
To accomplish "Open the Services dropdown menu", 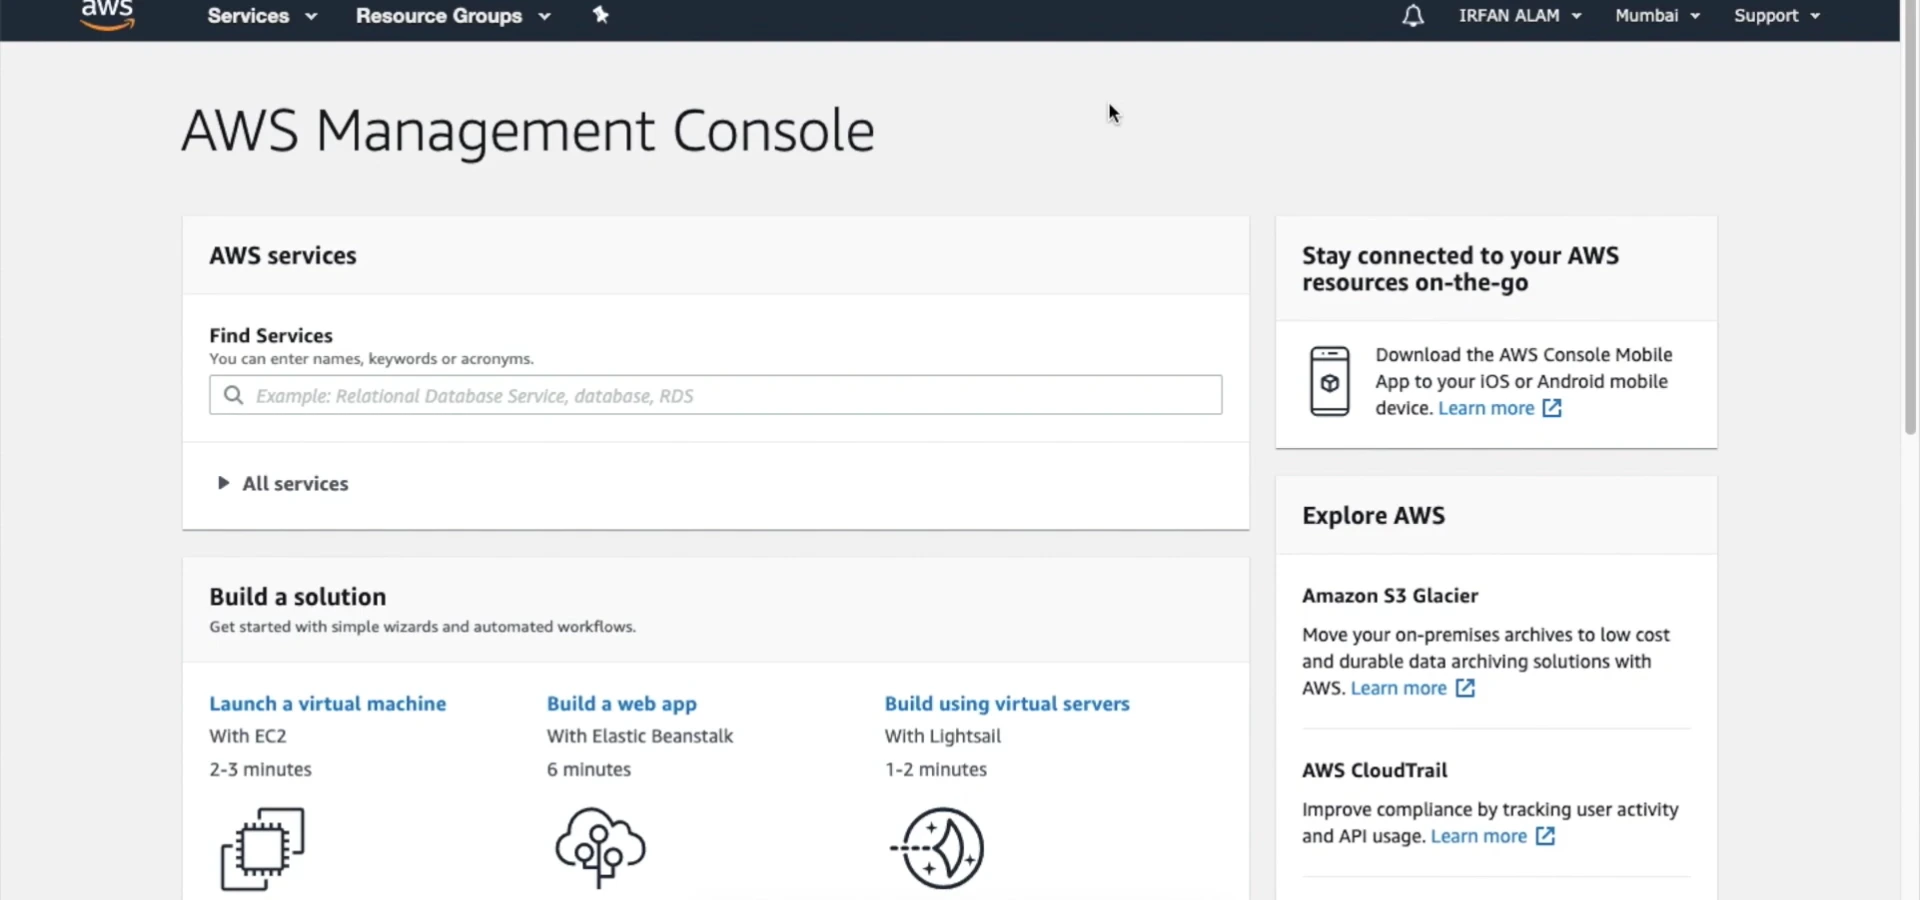I will 262,16.
